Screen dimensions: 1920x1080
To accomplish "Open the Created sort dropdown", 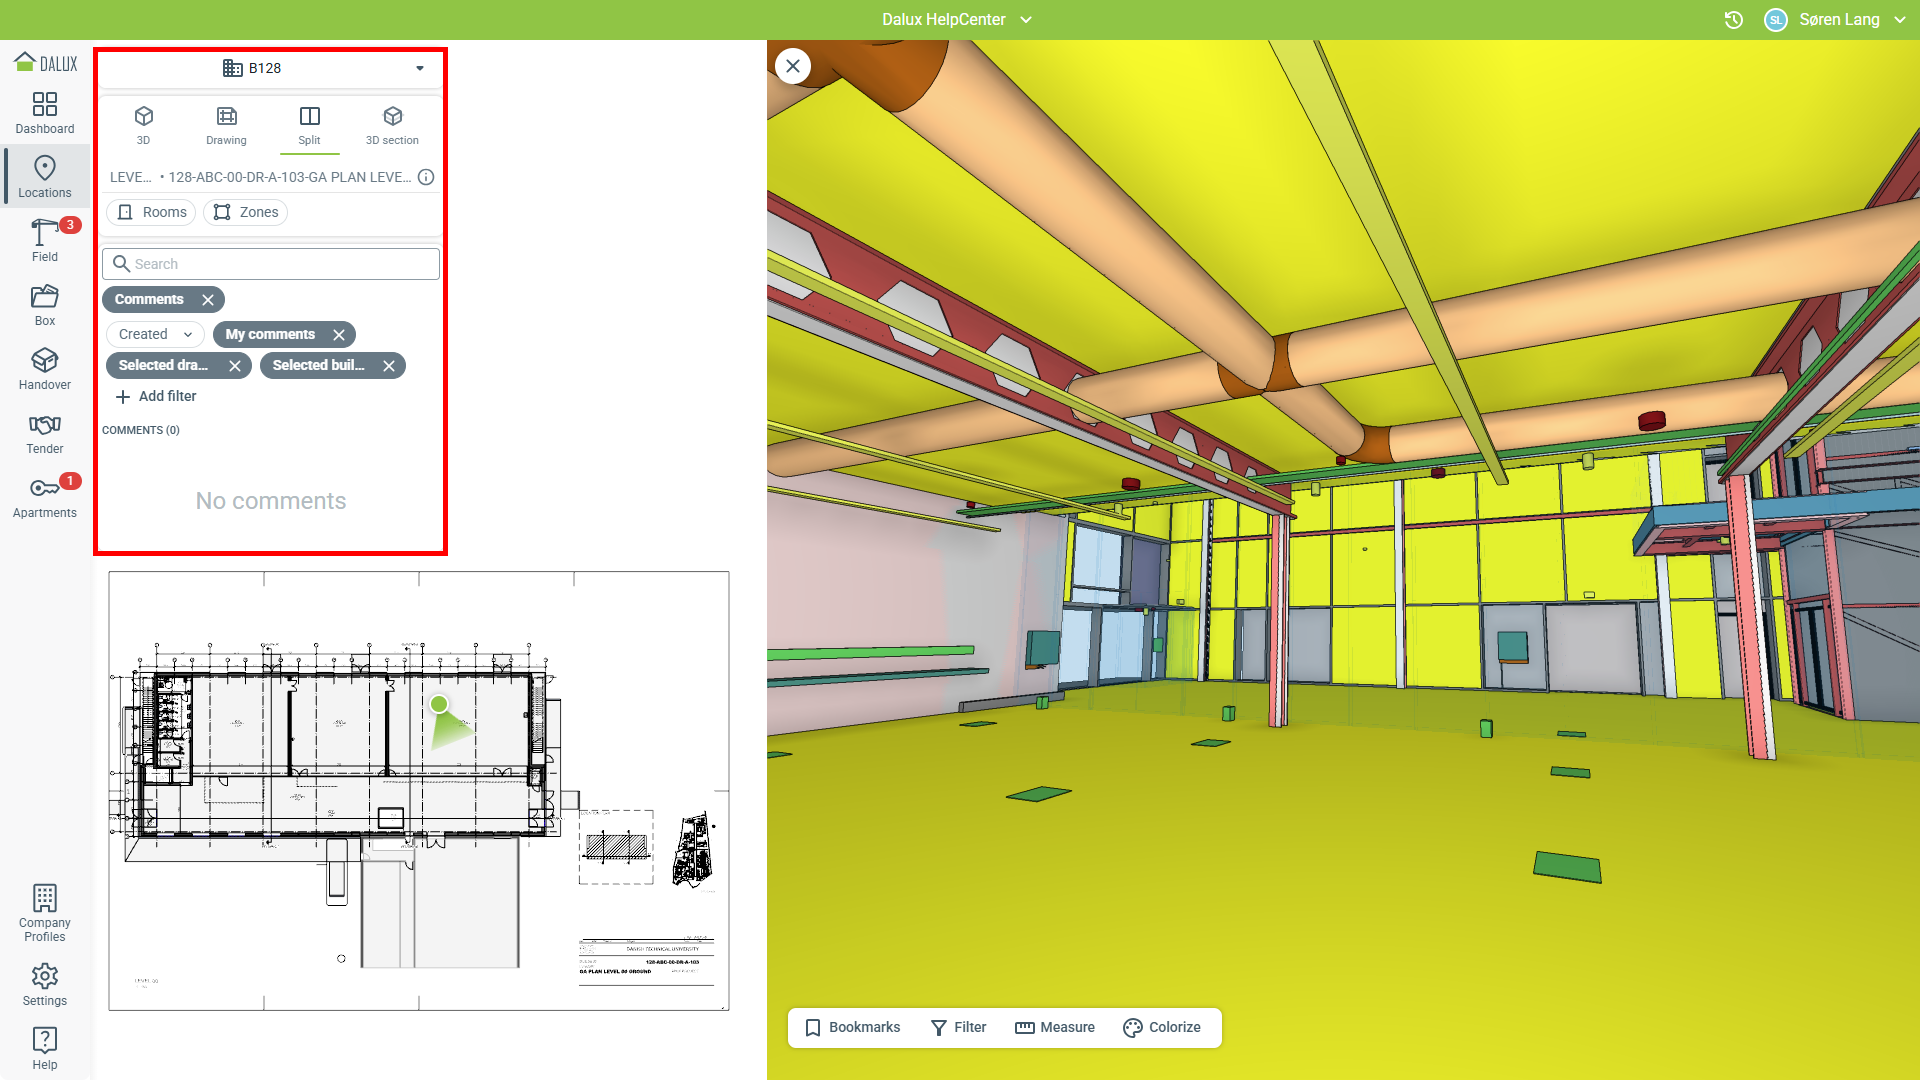I will coord(155,335).
